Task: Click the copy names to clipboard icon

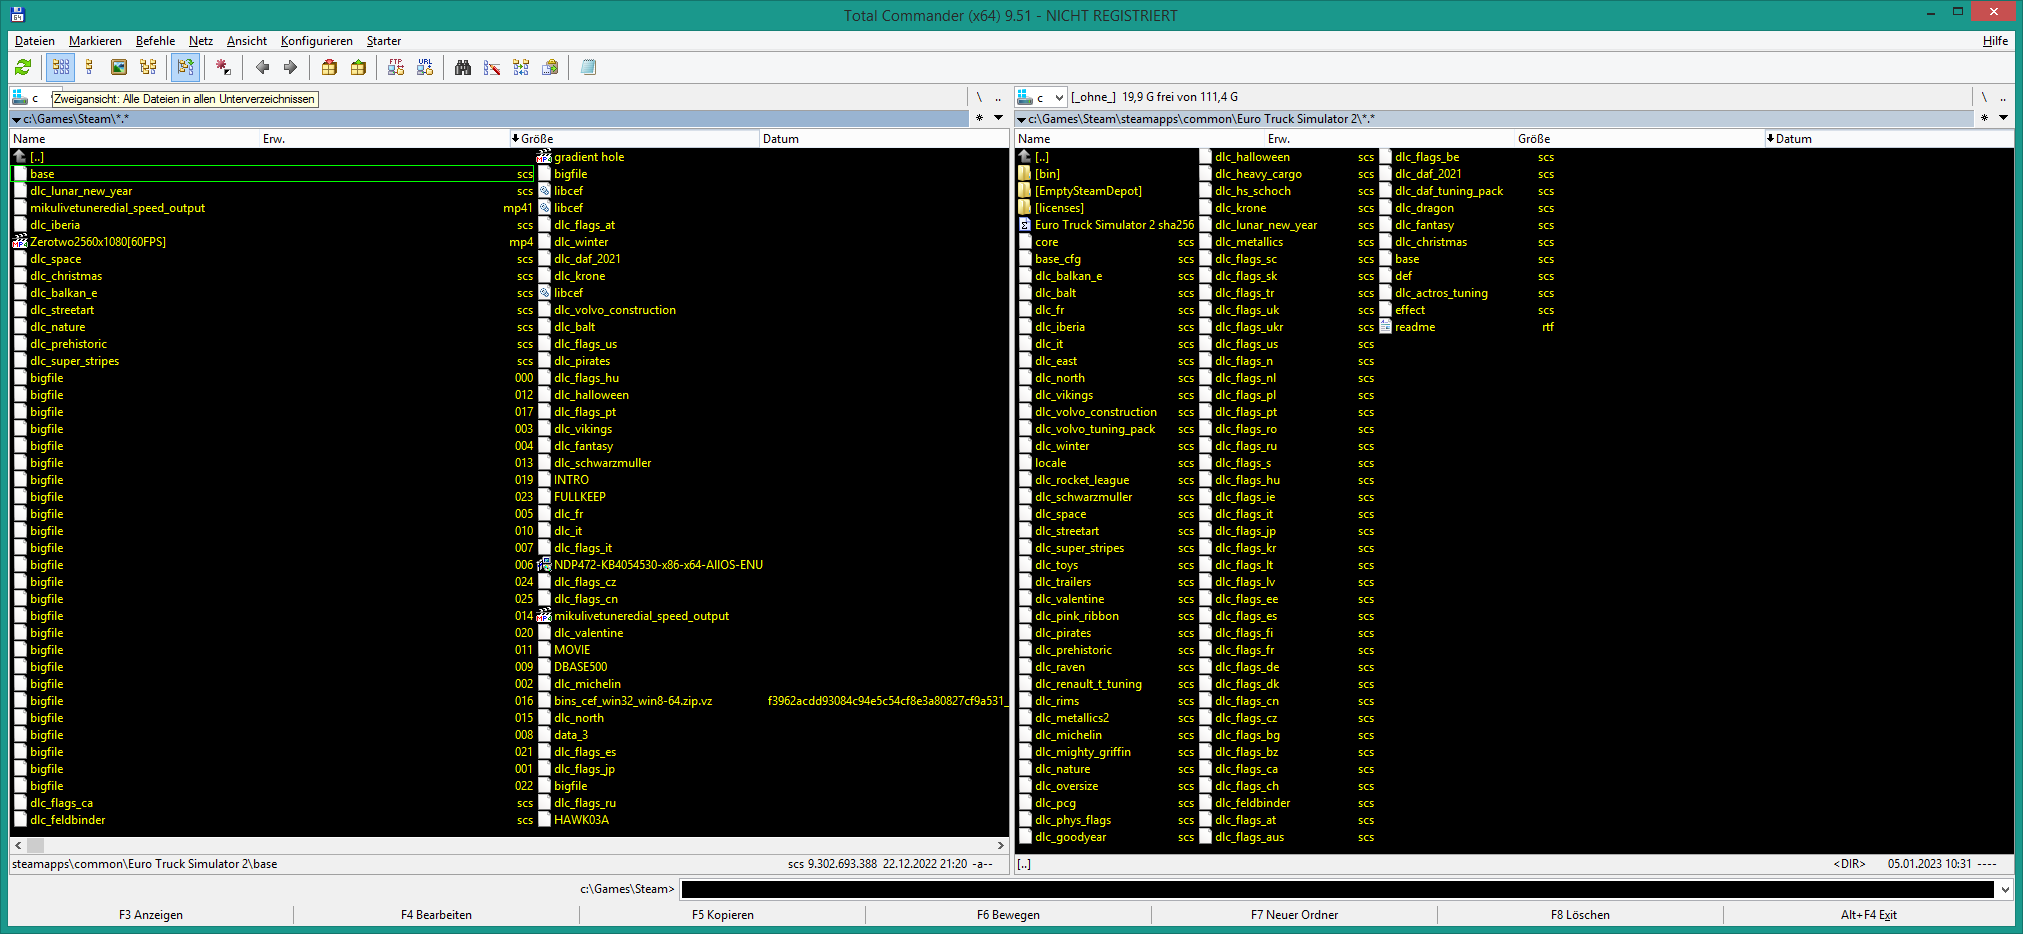Action: pos(550,67)
